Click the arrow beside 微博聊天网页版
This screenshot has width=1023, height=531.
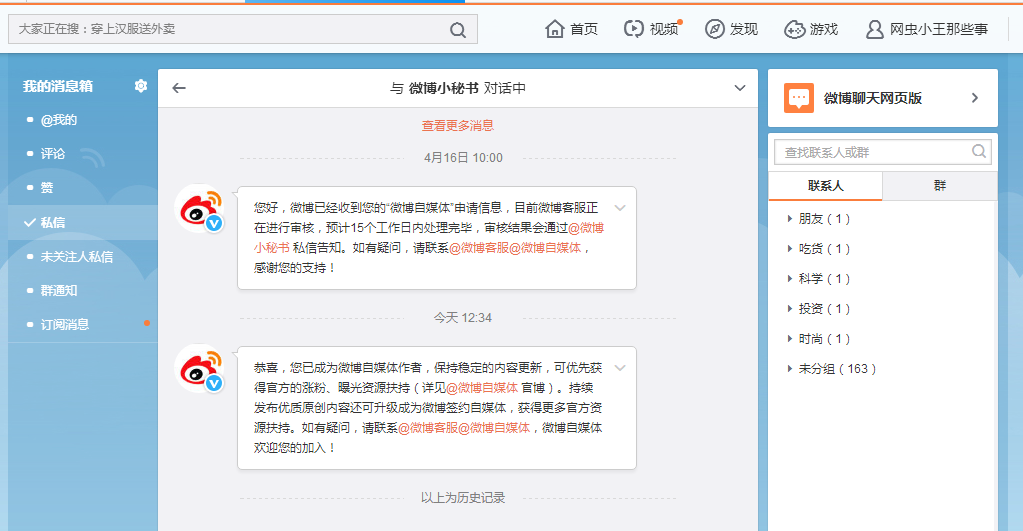point(975,98)
